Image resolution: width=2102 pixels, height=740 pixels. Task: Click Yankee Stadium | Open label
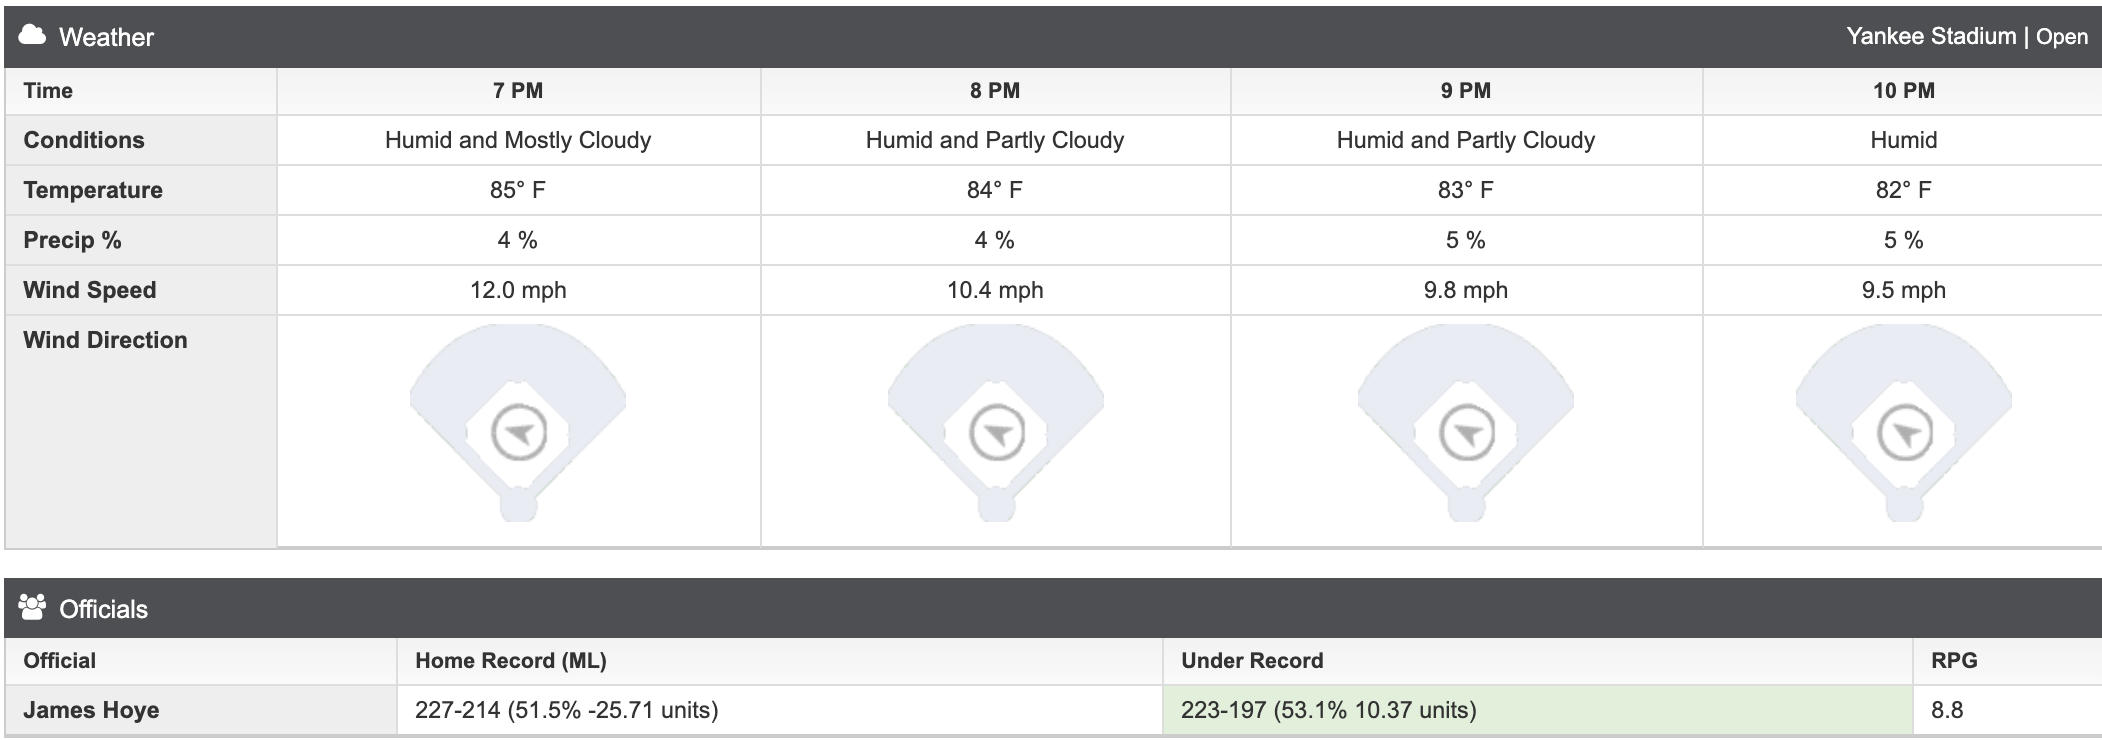tap(1967, 37)
